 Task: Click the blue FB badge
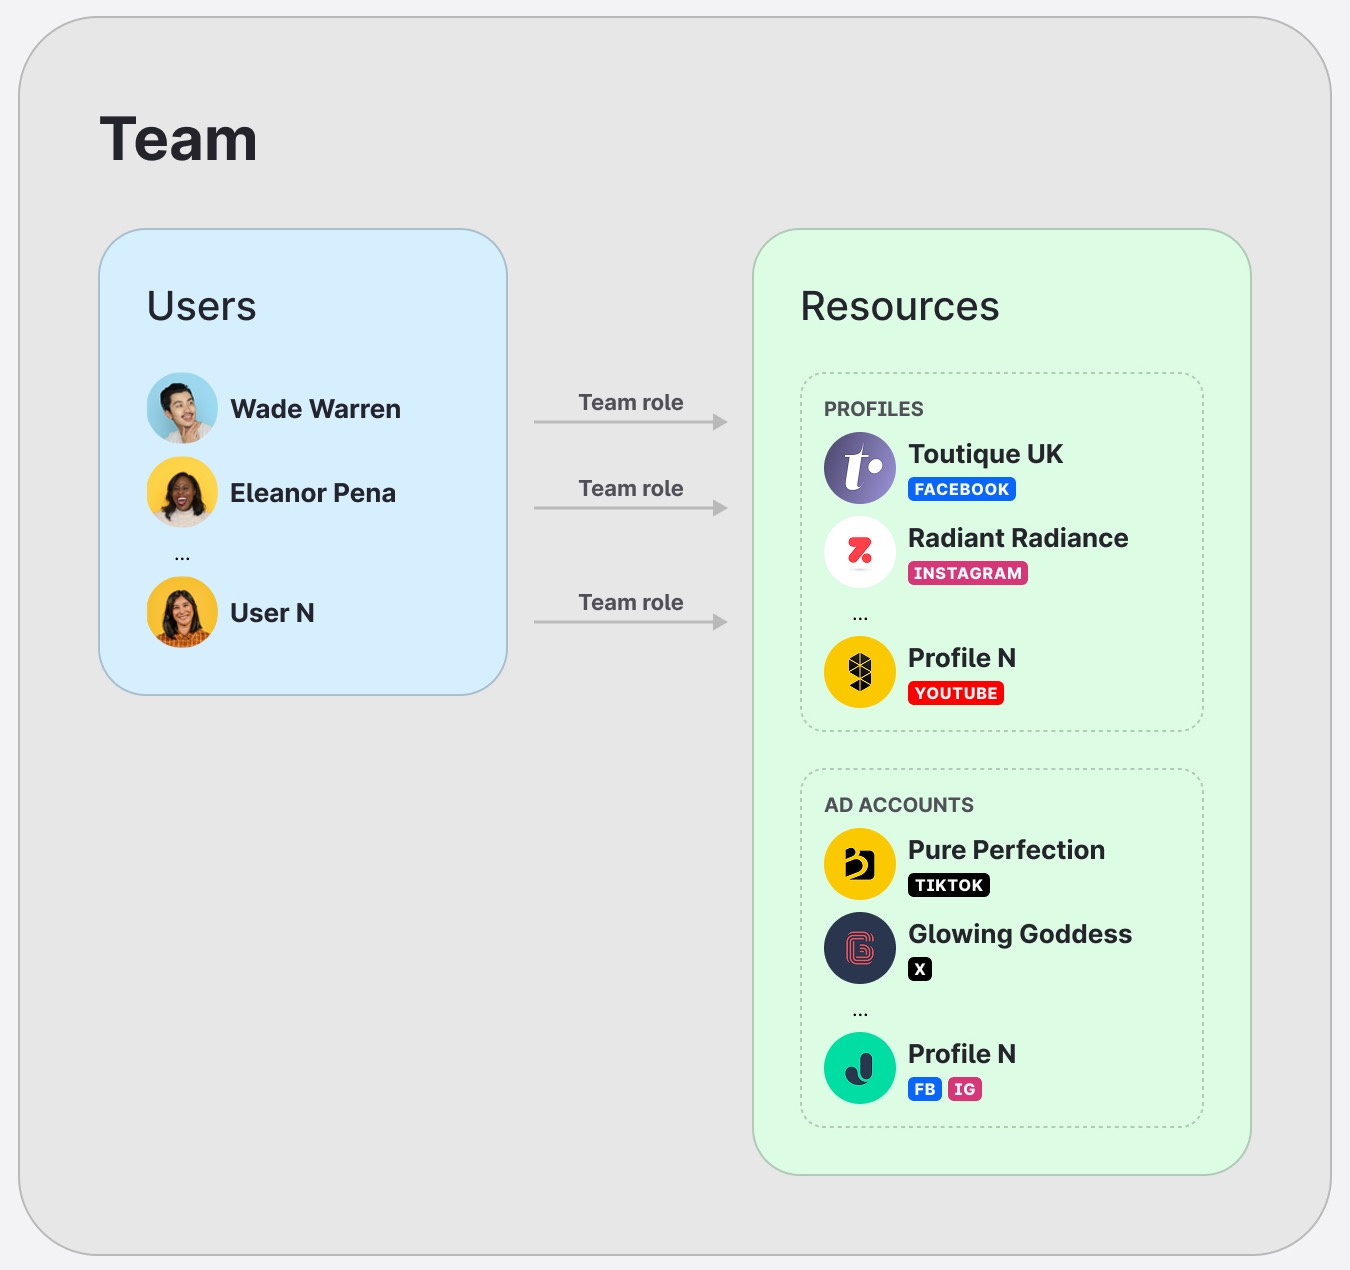coord(924,1089)
